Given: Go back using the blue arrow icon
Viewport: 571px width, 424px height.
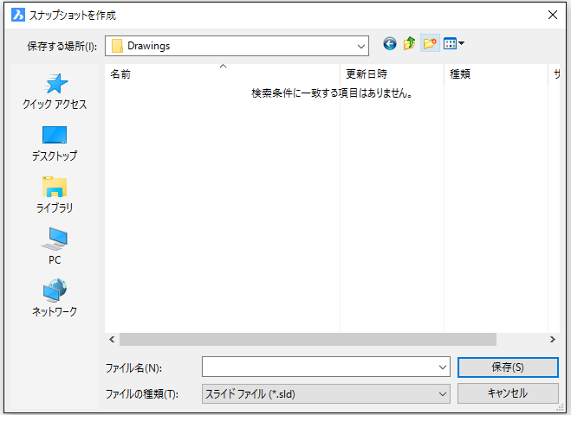Looking at the screenshot, I should pos(390,44).
